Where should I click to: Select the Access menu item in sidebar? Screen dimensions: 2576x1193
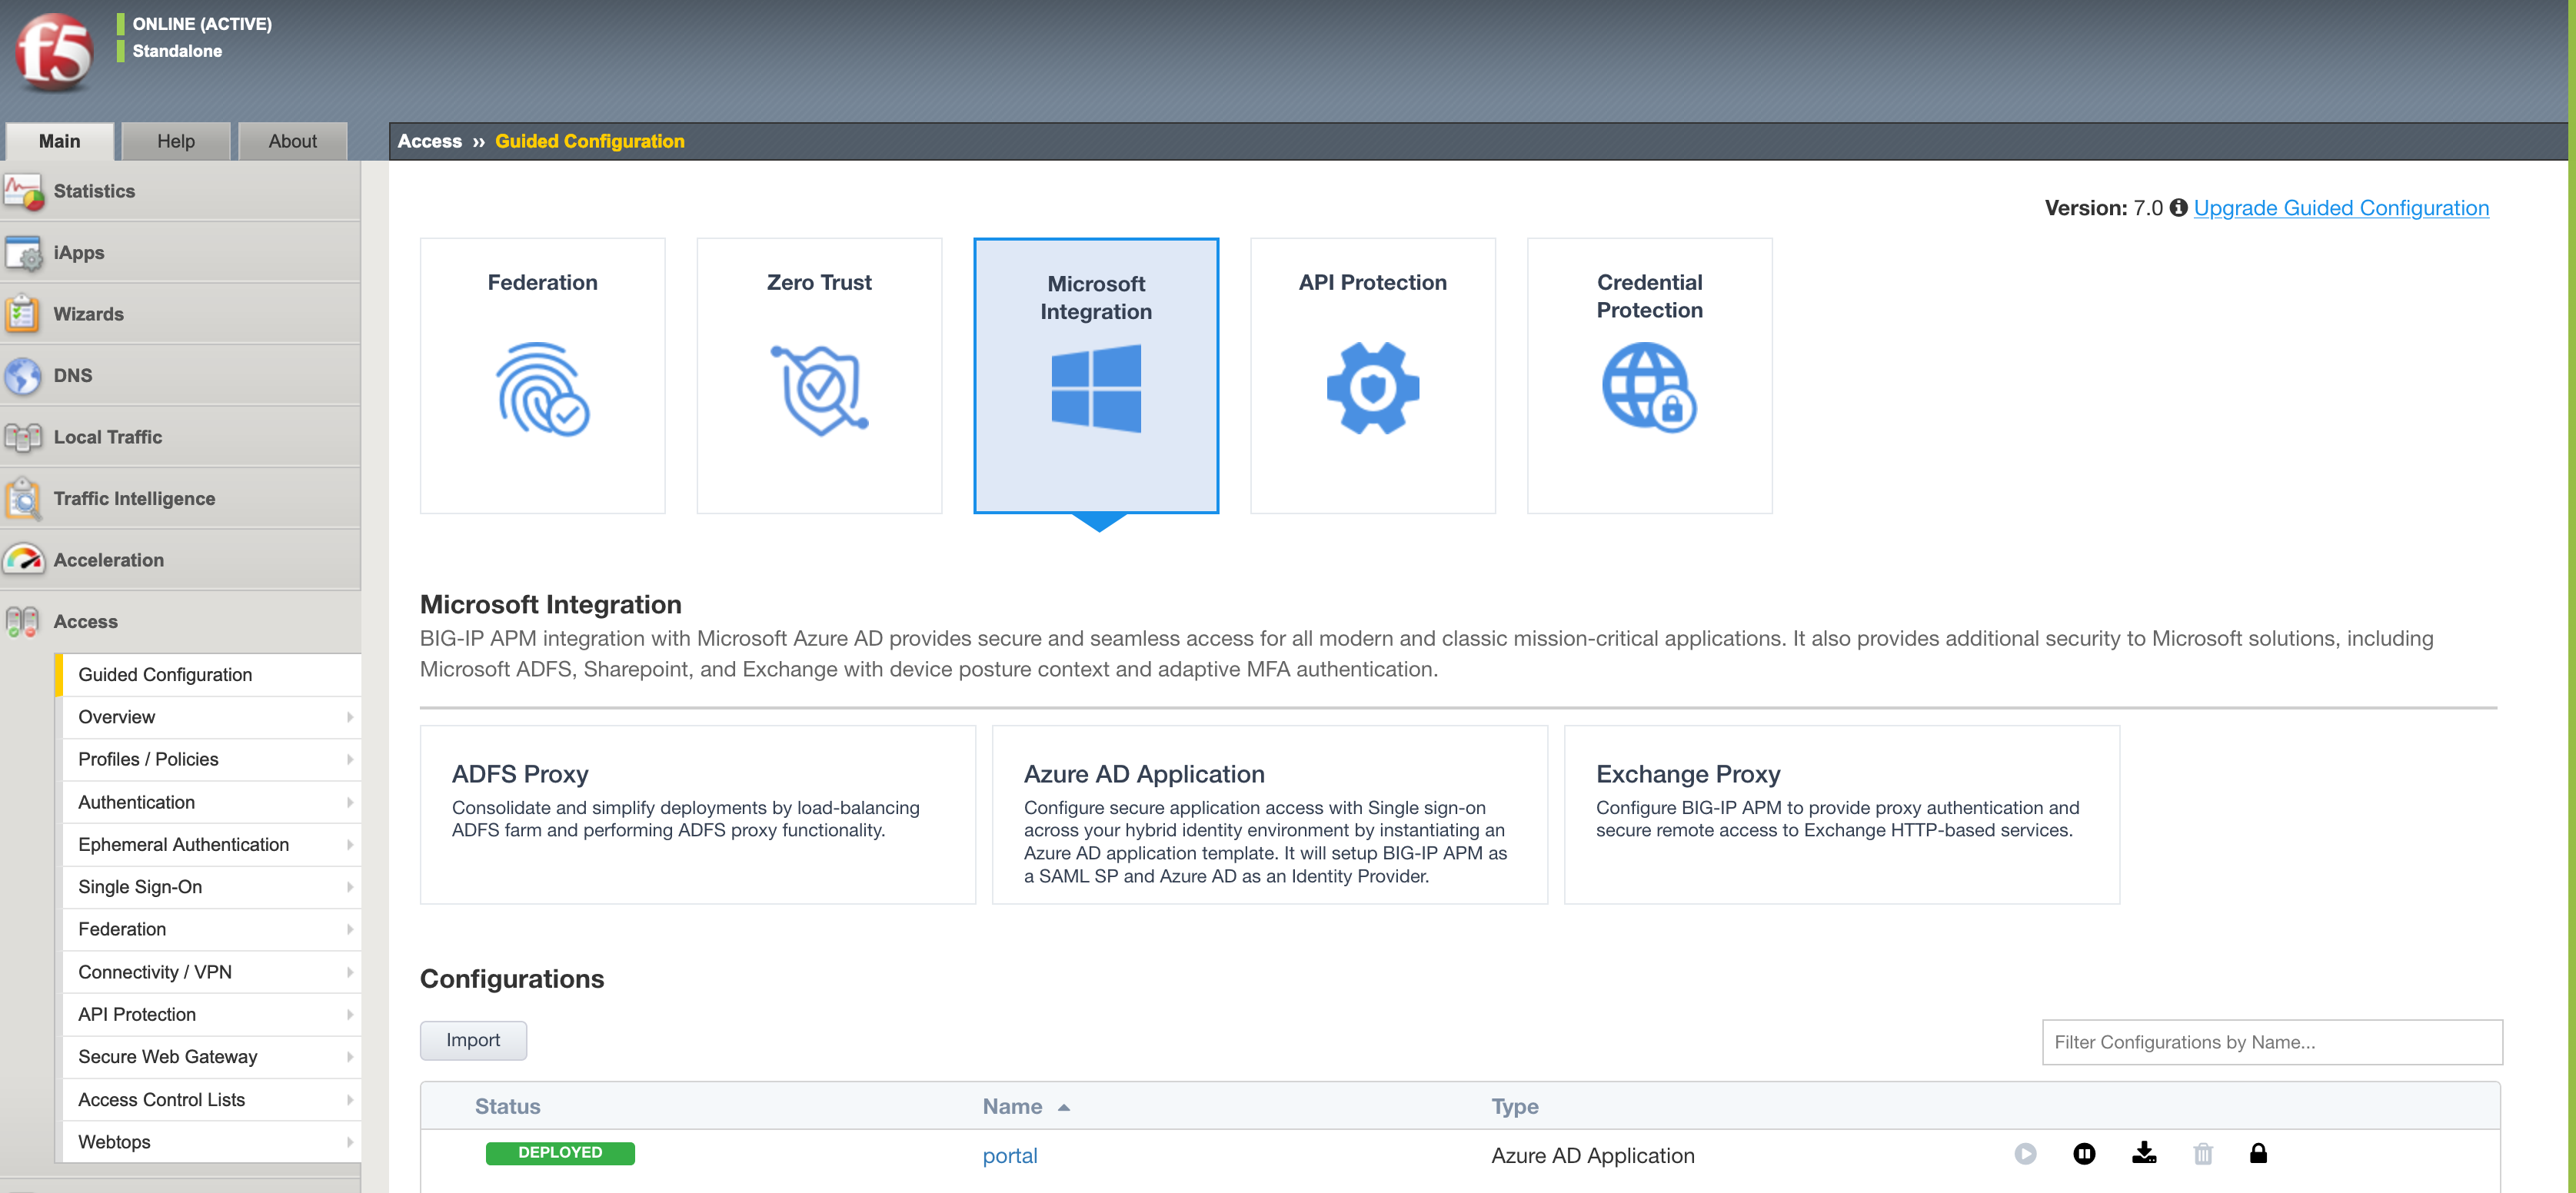click(x=85, y=620)
